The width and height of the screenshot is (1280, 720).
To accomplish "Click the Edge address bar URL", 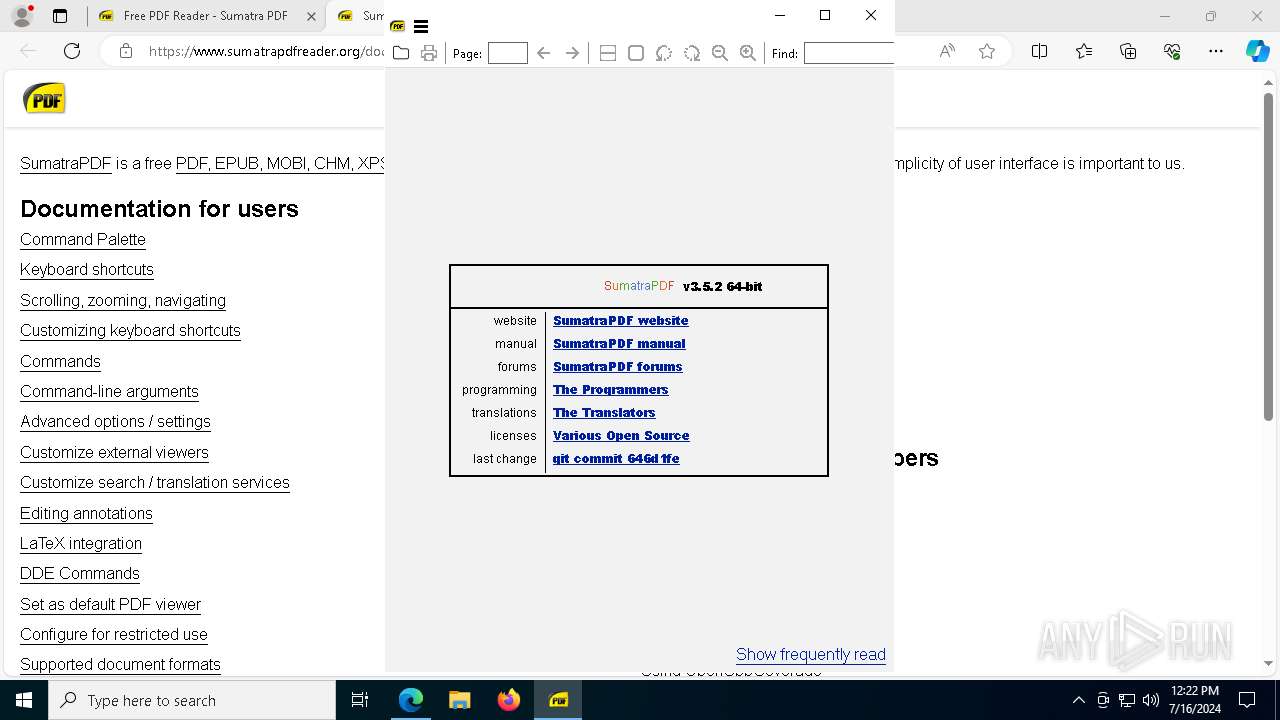I will pyautogui.click(x=265, y=51).
